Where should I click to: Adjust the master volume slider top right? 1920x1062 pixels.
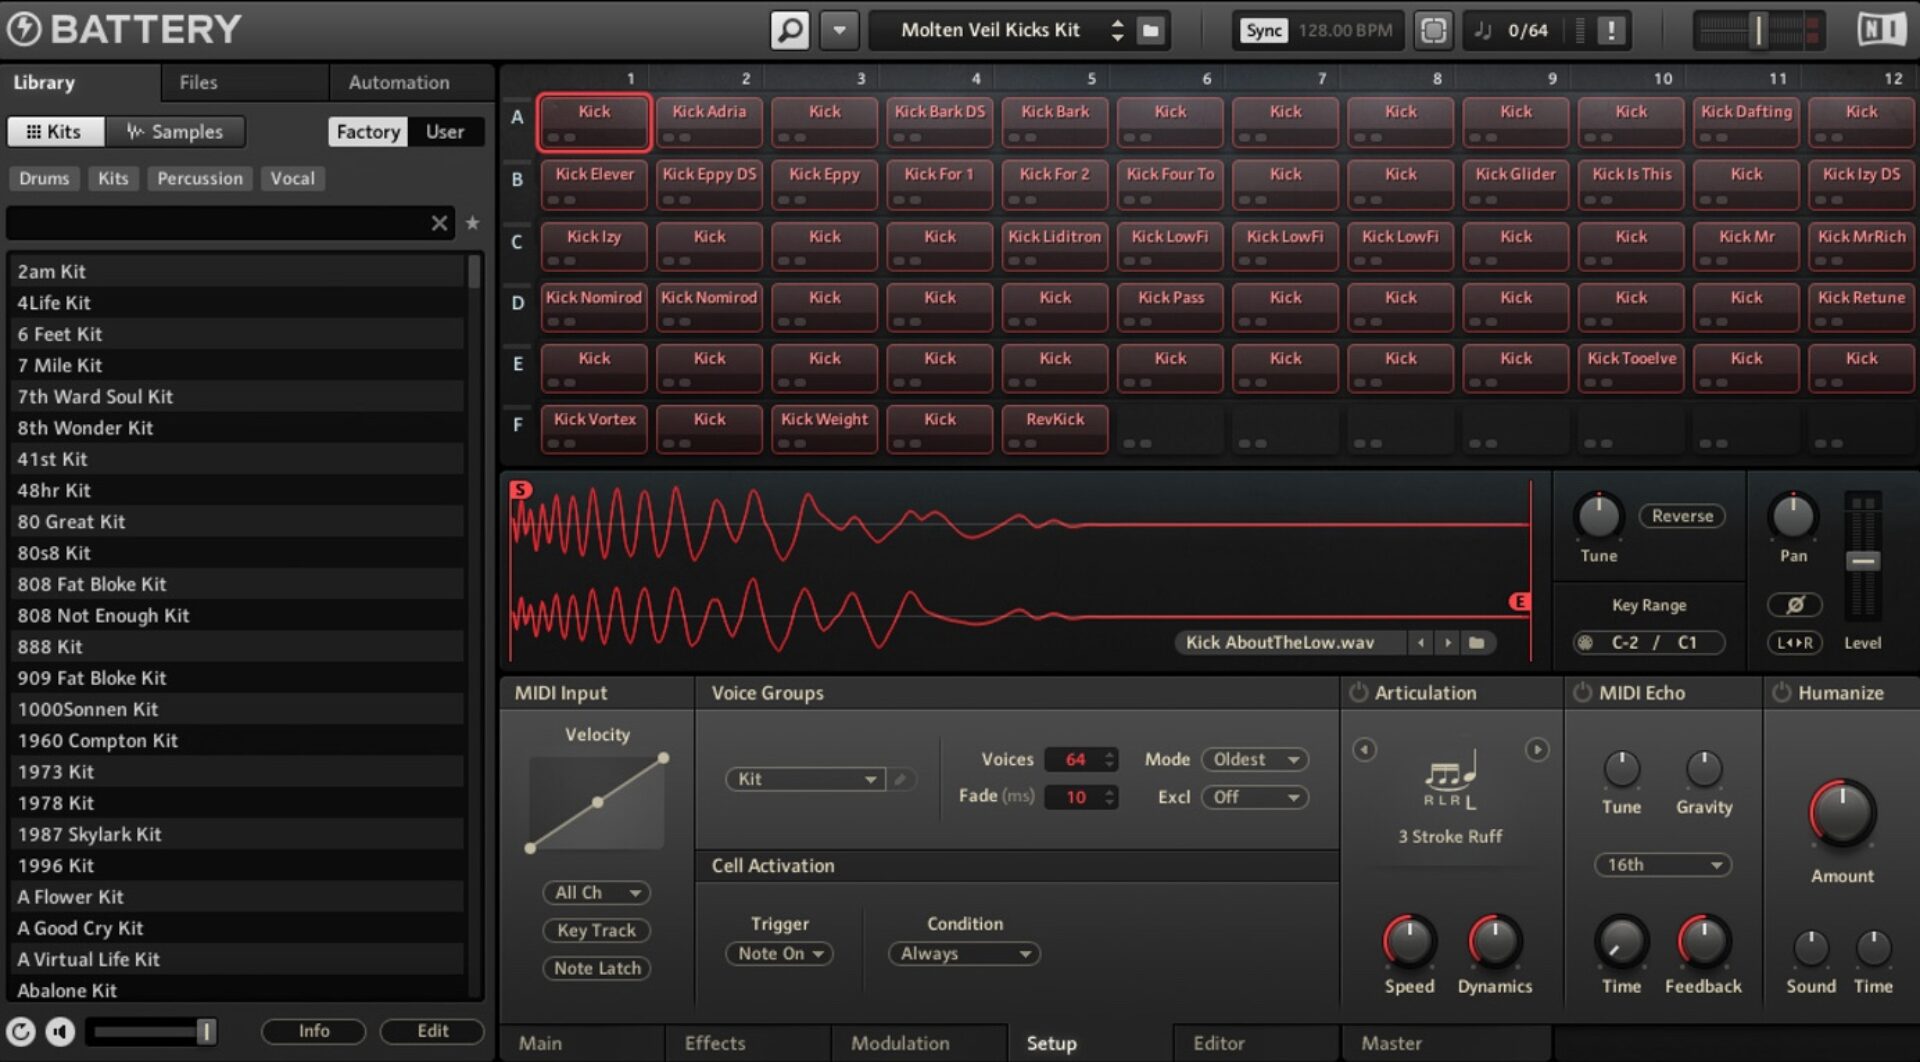(x=1757, y=29)
